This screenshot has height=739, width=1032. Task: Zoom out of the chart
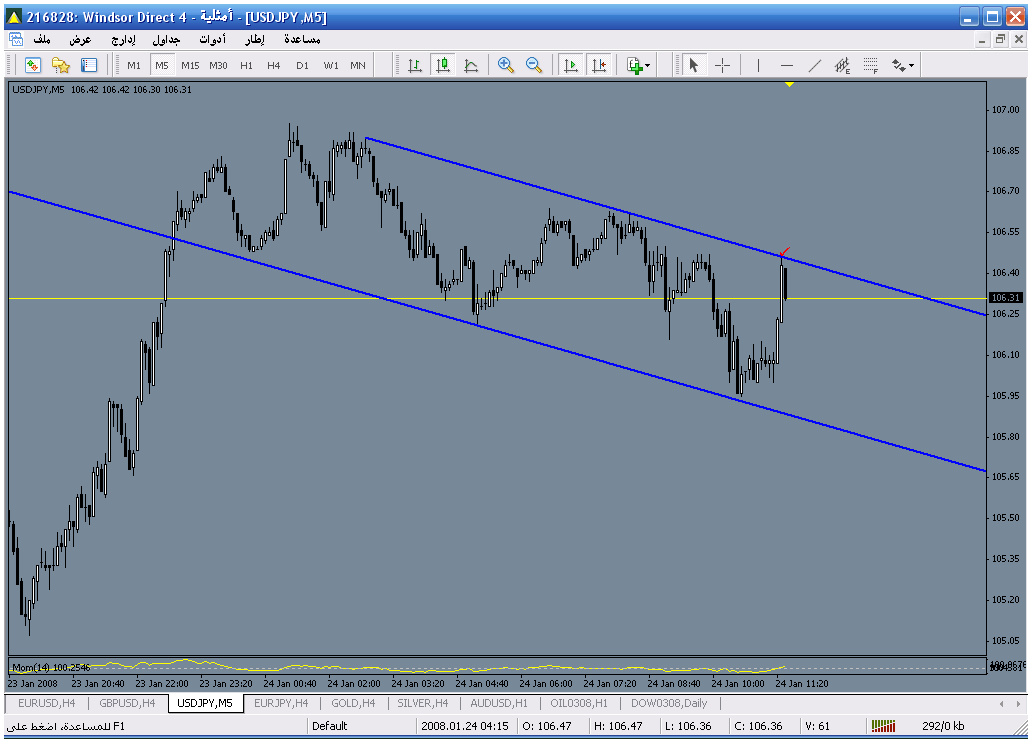(x=534, y=65)
